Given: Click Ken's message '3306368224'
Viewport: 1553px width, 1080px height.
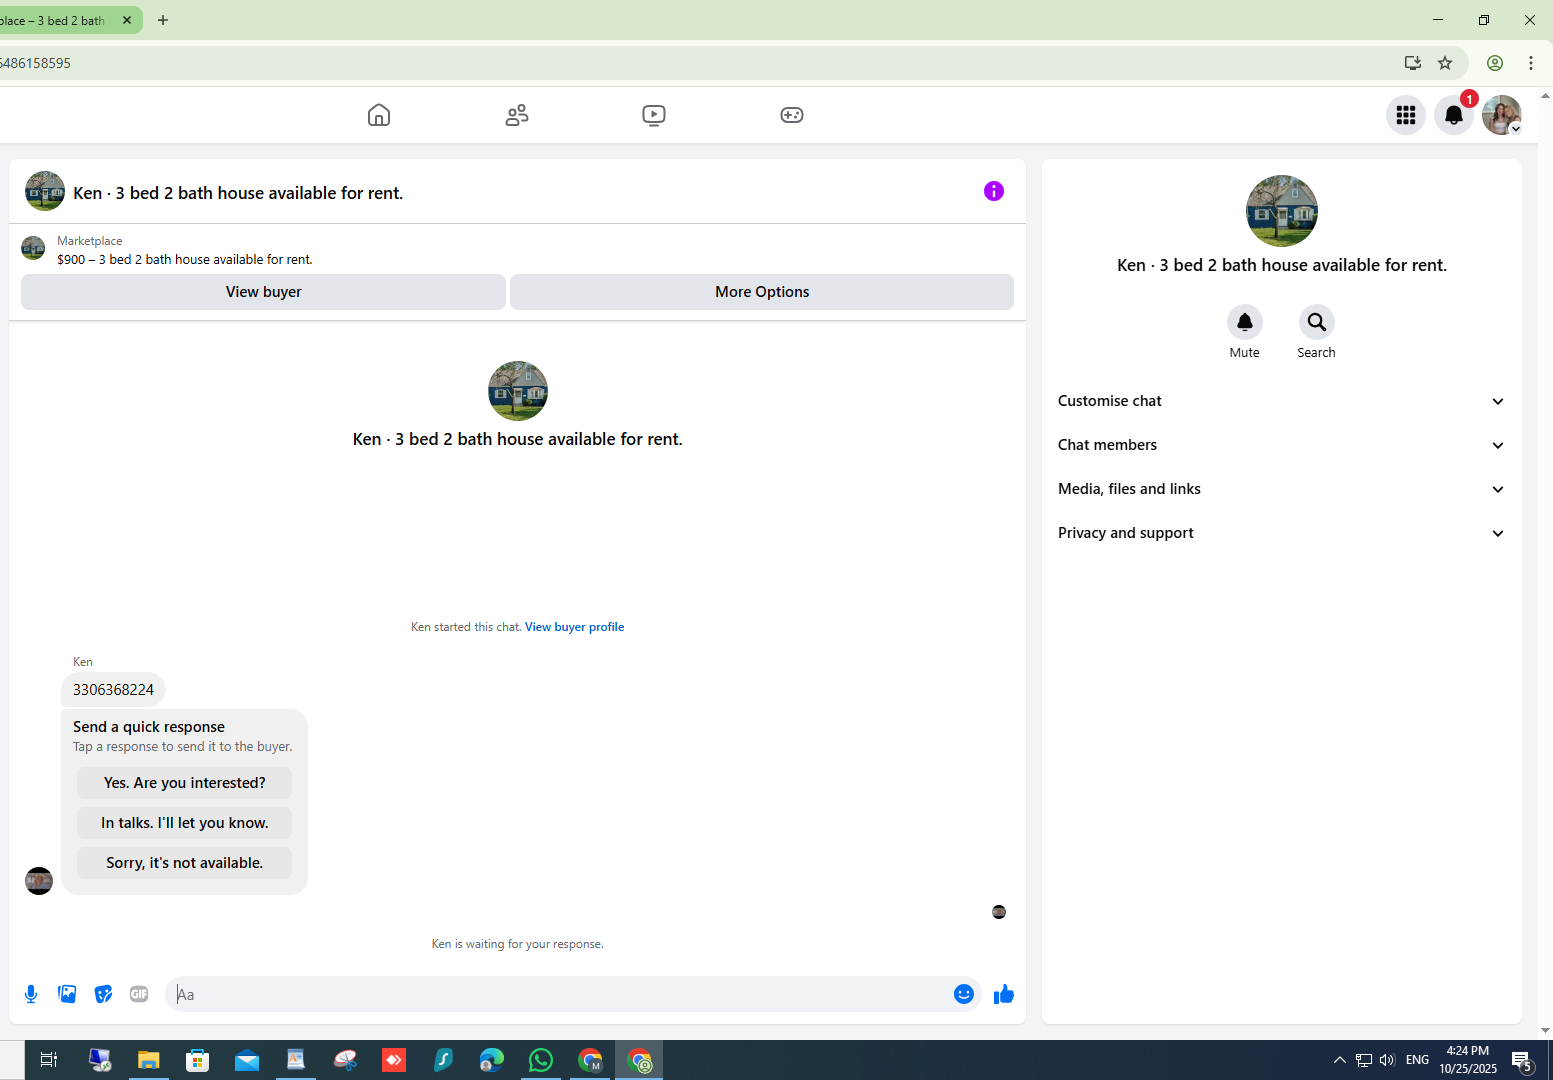Looking at the screenshot, I should (x=113, y=690).
